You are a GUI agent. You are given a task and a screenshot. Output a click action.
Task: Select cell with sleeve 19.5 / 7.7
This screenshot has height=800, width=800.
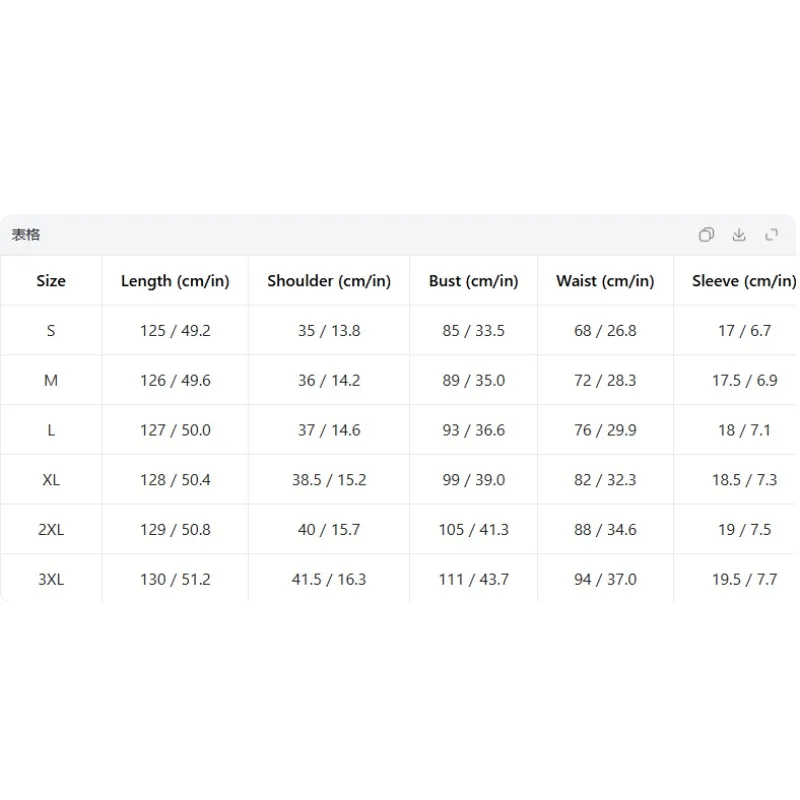coord(744,580)
